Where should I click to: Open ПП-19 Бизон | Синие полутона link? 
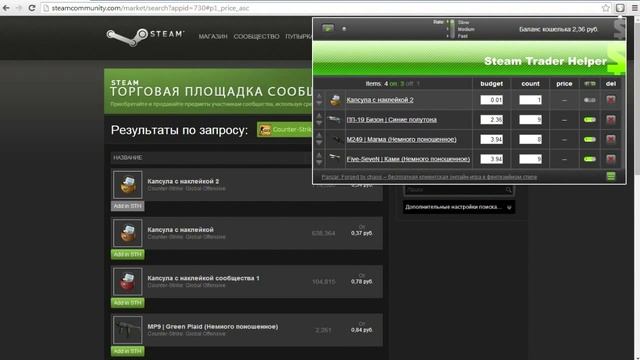391,120
